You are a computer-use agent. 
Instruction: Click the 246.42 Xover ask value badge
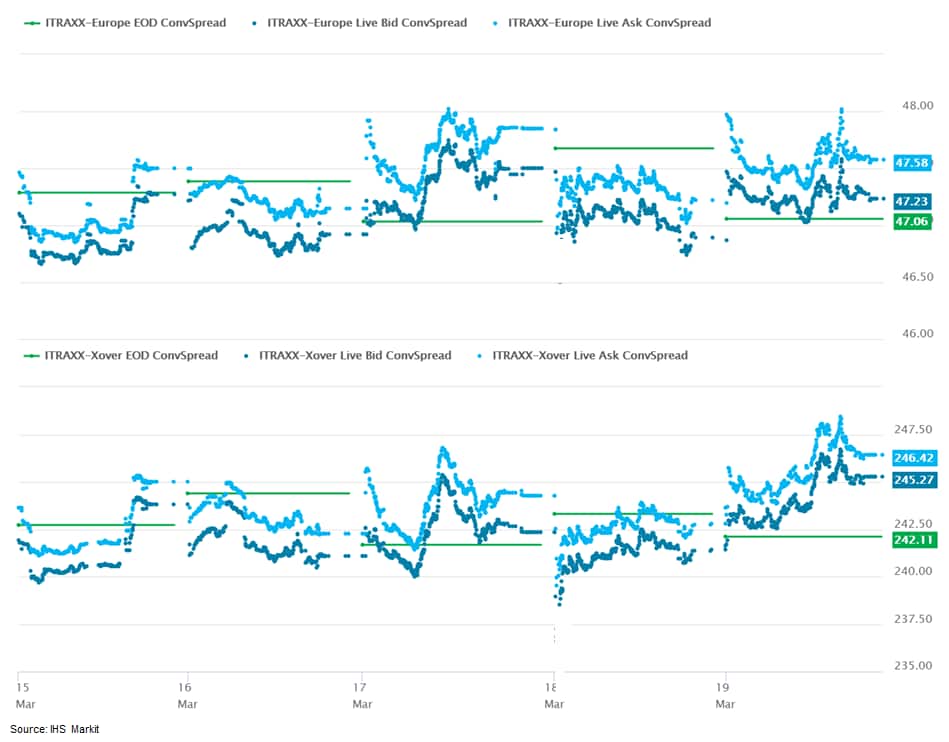pos(913,457)
